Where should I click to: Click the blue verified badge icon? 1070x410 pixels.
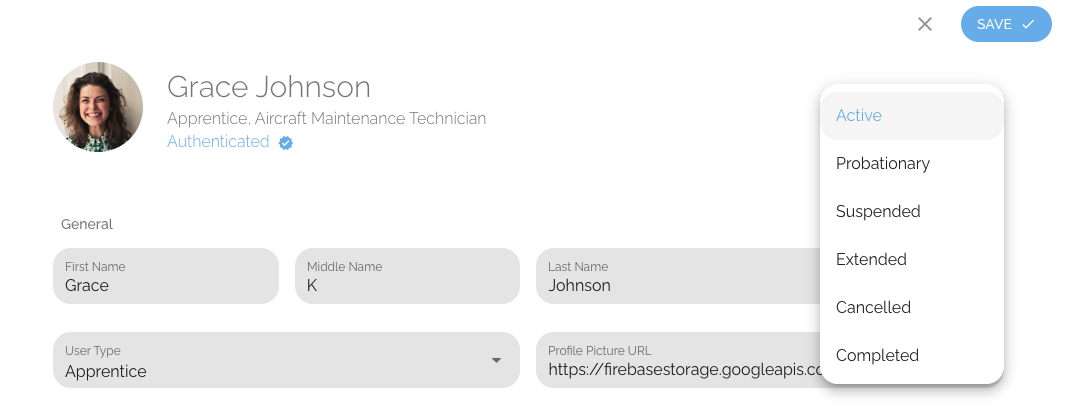point(286,143)
